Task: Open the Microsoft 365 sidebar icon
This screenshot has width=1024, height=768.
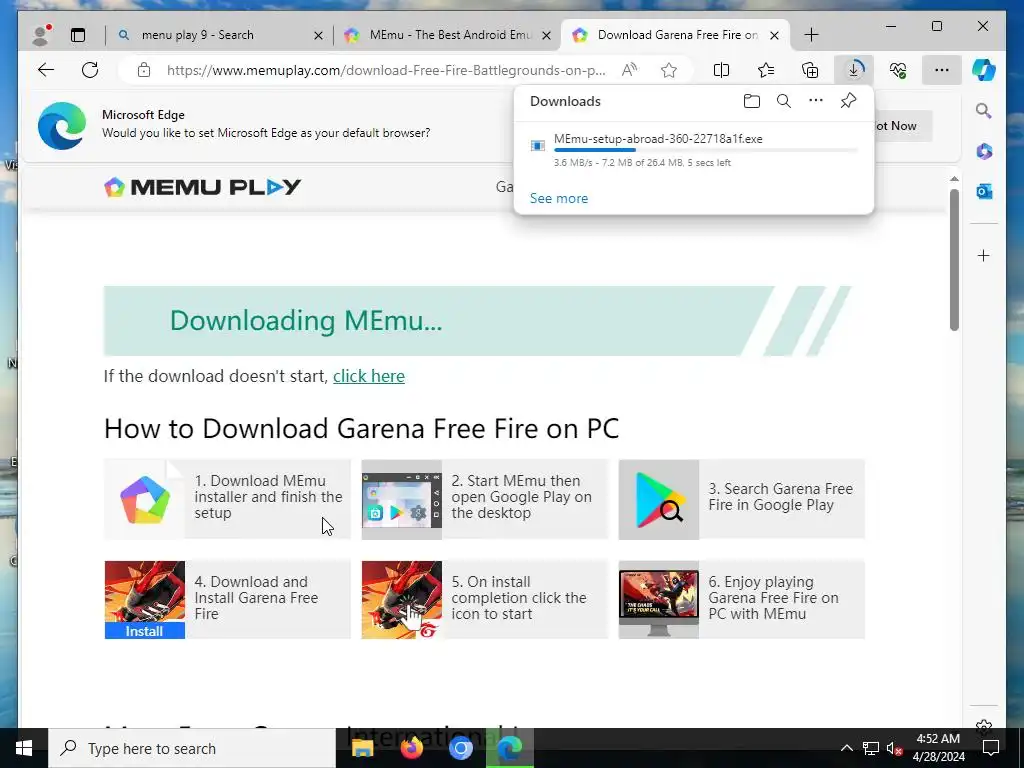Action: point(984,152)
